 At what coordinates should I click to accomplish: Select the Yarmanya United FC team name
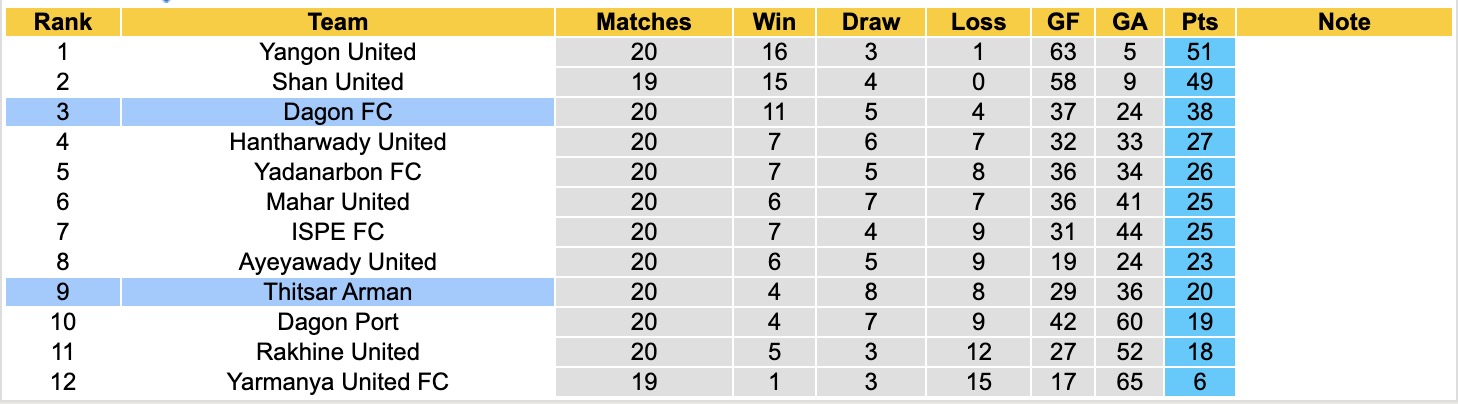337,382
